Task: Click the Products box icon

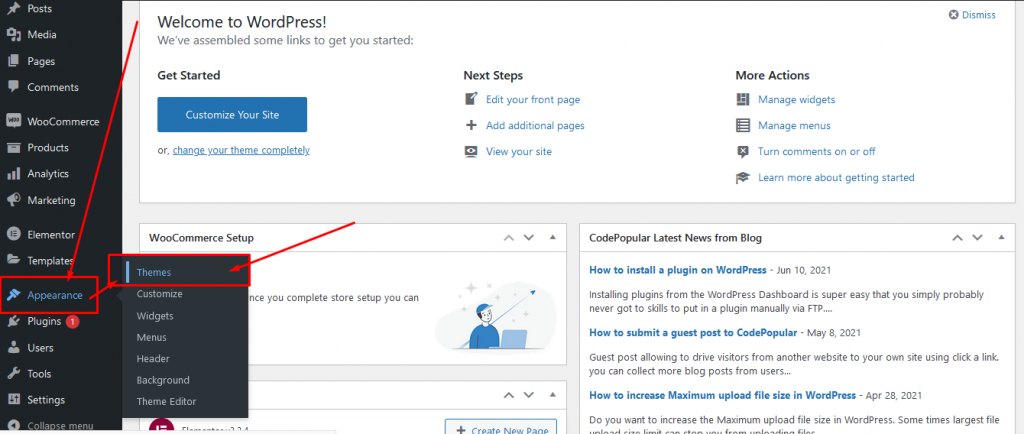Action: point(13,147)
